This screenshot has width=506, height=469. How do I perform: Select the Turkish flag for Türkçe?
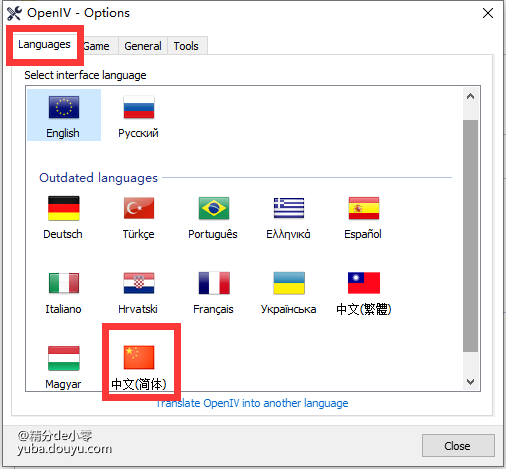139,208
